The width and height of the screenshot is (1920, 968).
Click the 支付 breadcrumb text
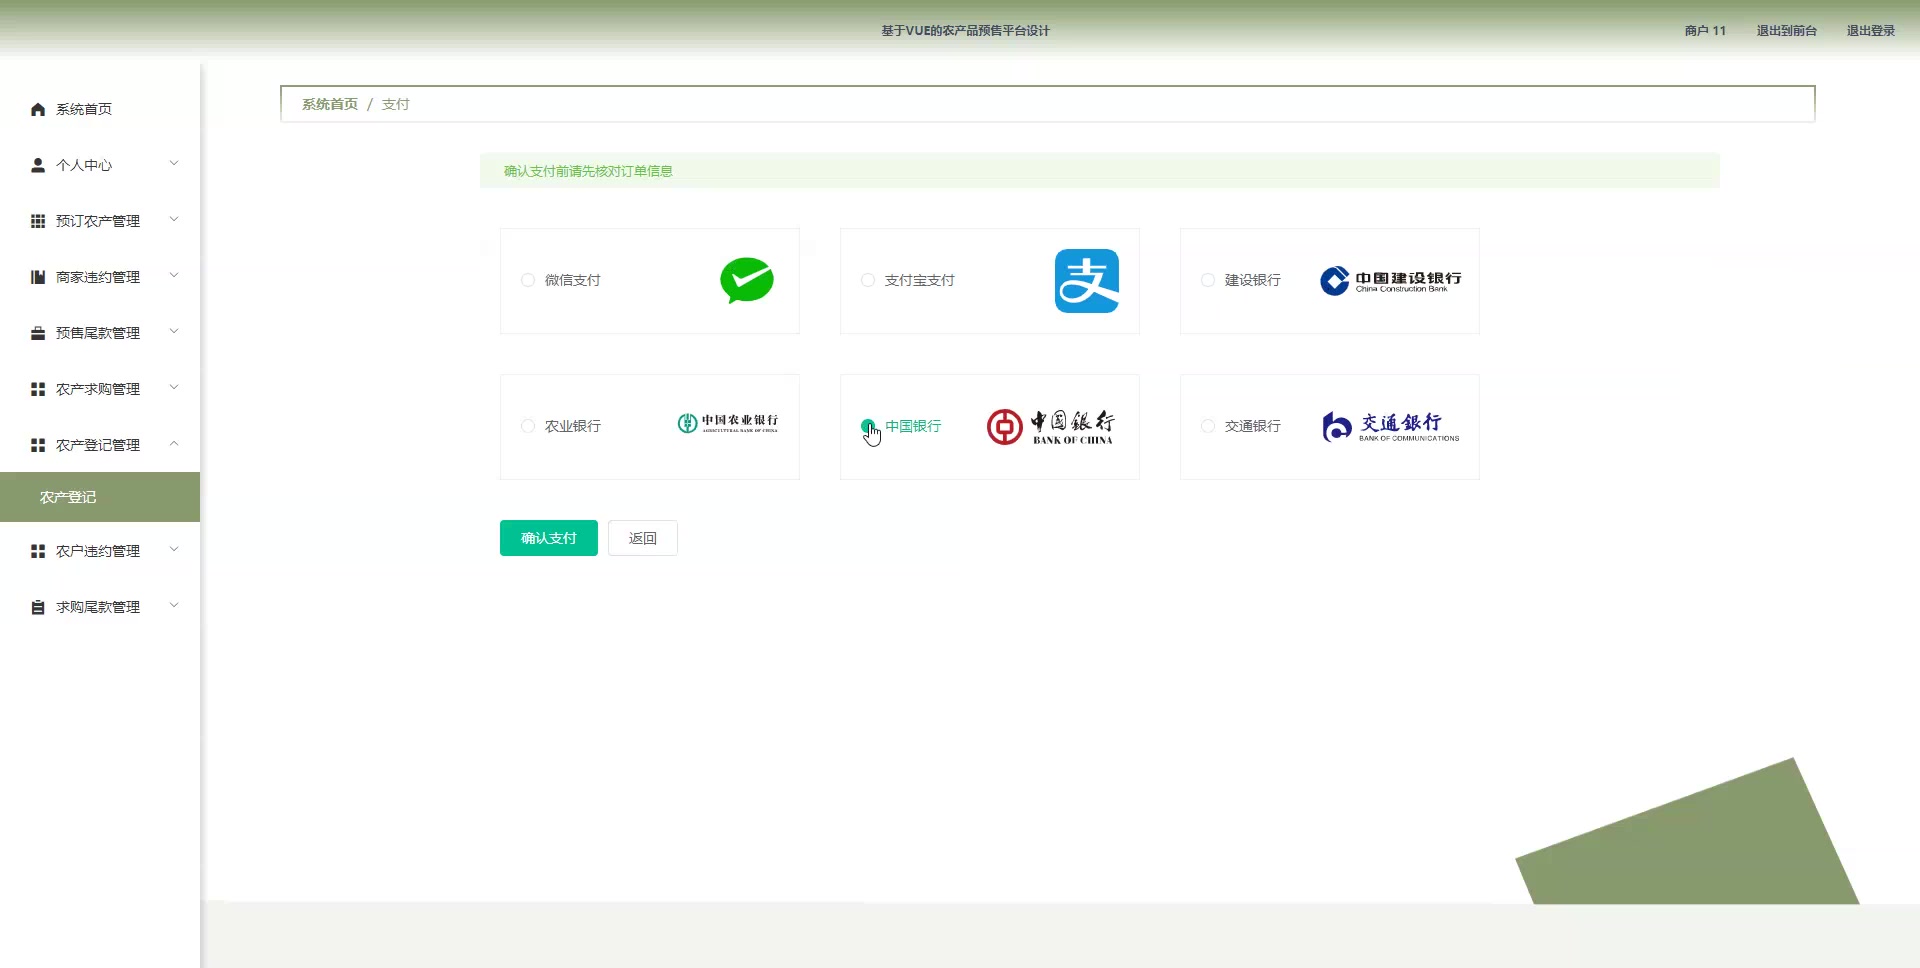pos(396,104)
